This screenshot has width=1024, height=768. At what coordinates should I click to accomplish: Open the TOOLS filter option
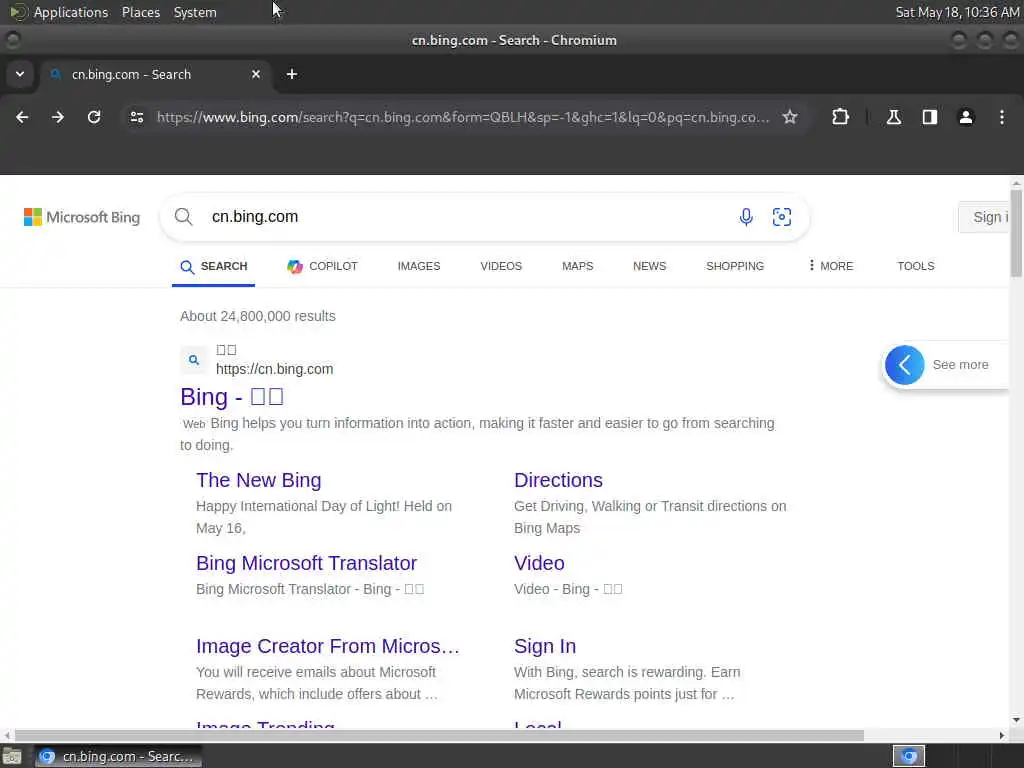[x=916, y=266]
